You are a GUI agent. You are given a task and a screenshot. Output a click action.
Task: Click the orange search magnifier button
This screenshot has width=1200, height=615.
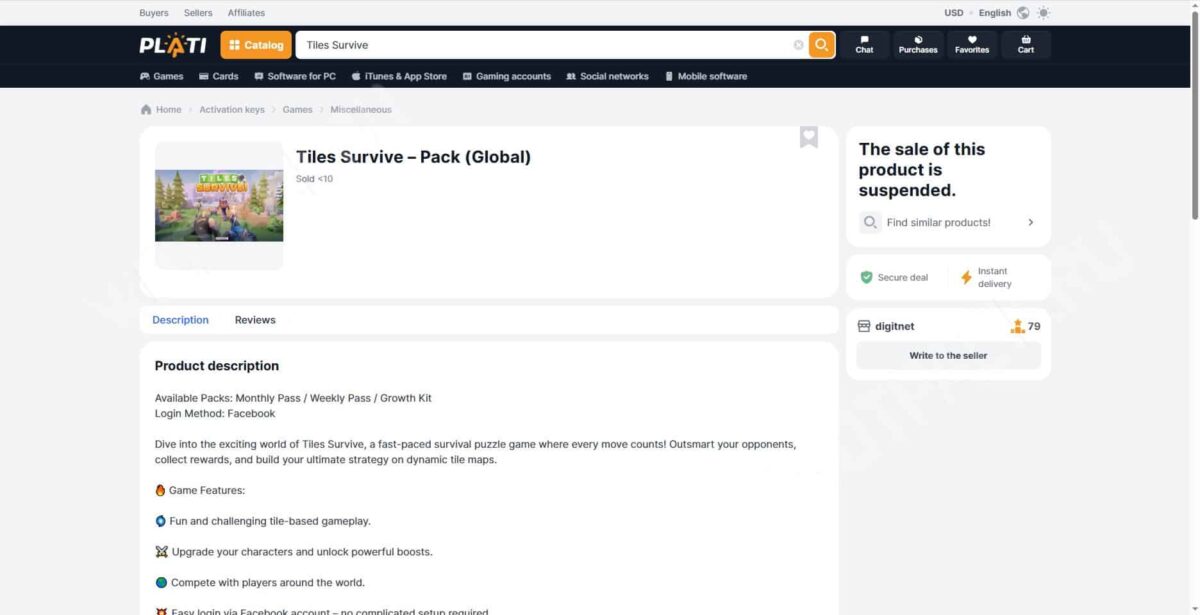(821, 45)
